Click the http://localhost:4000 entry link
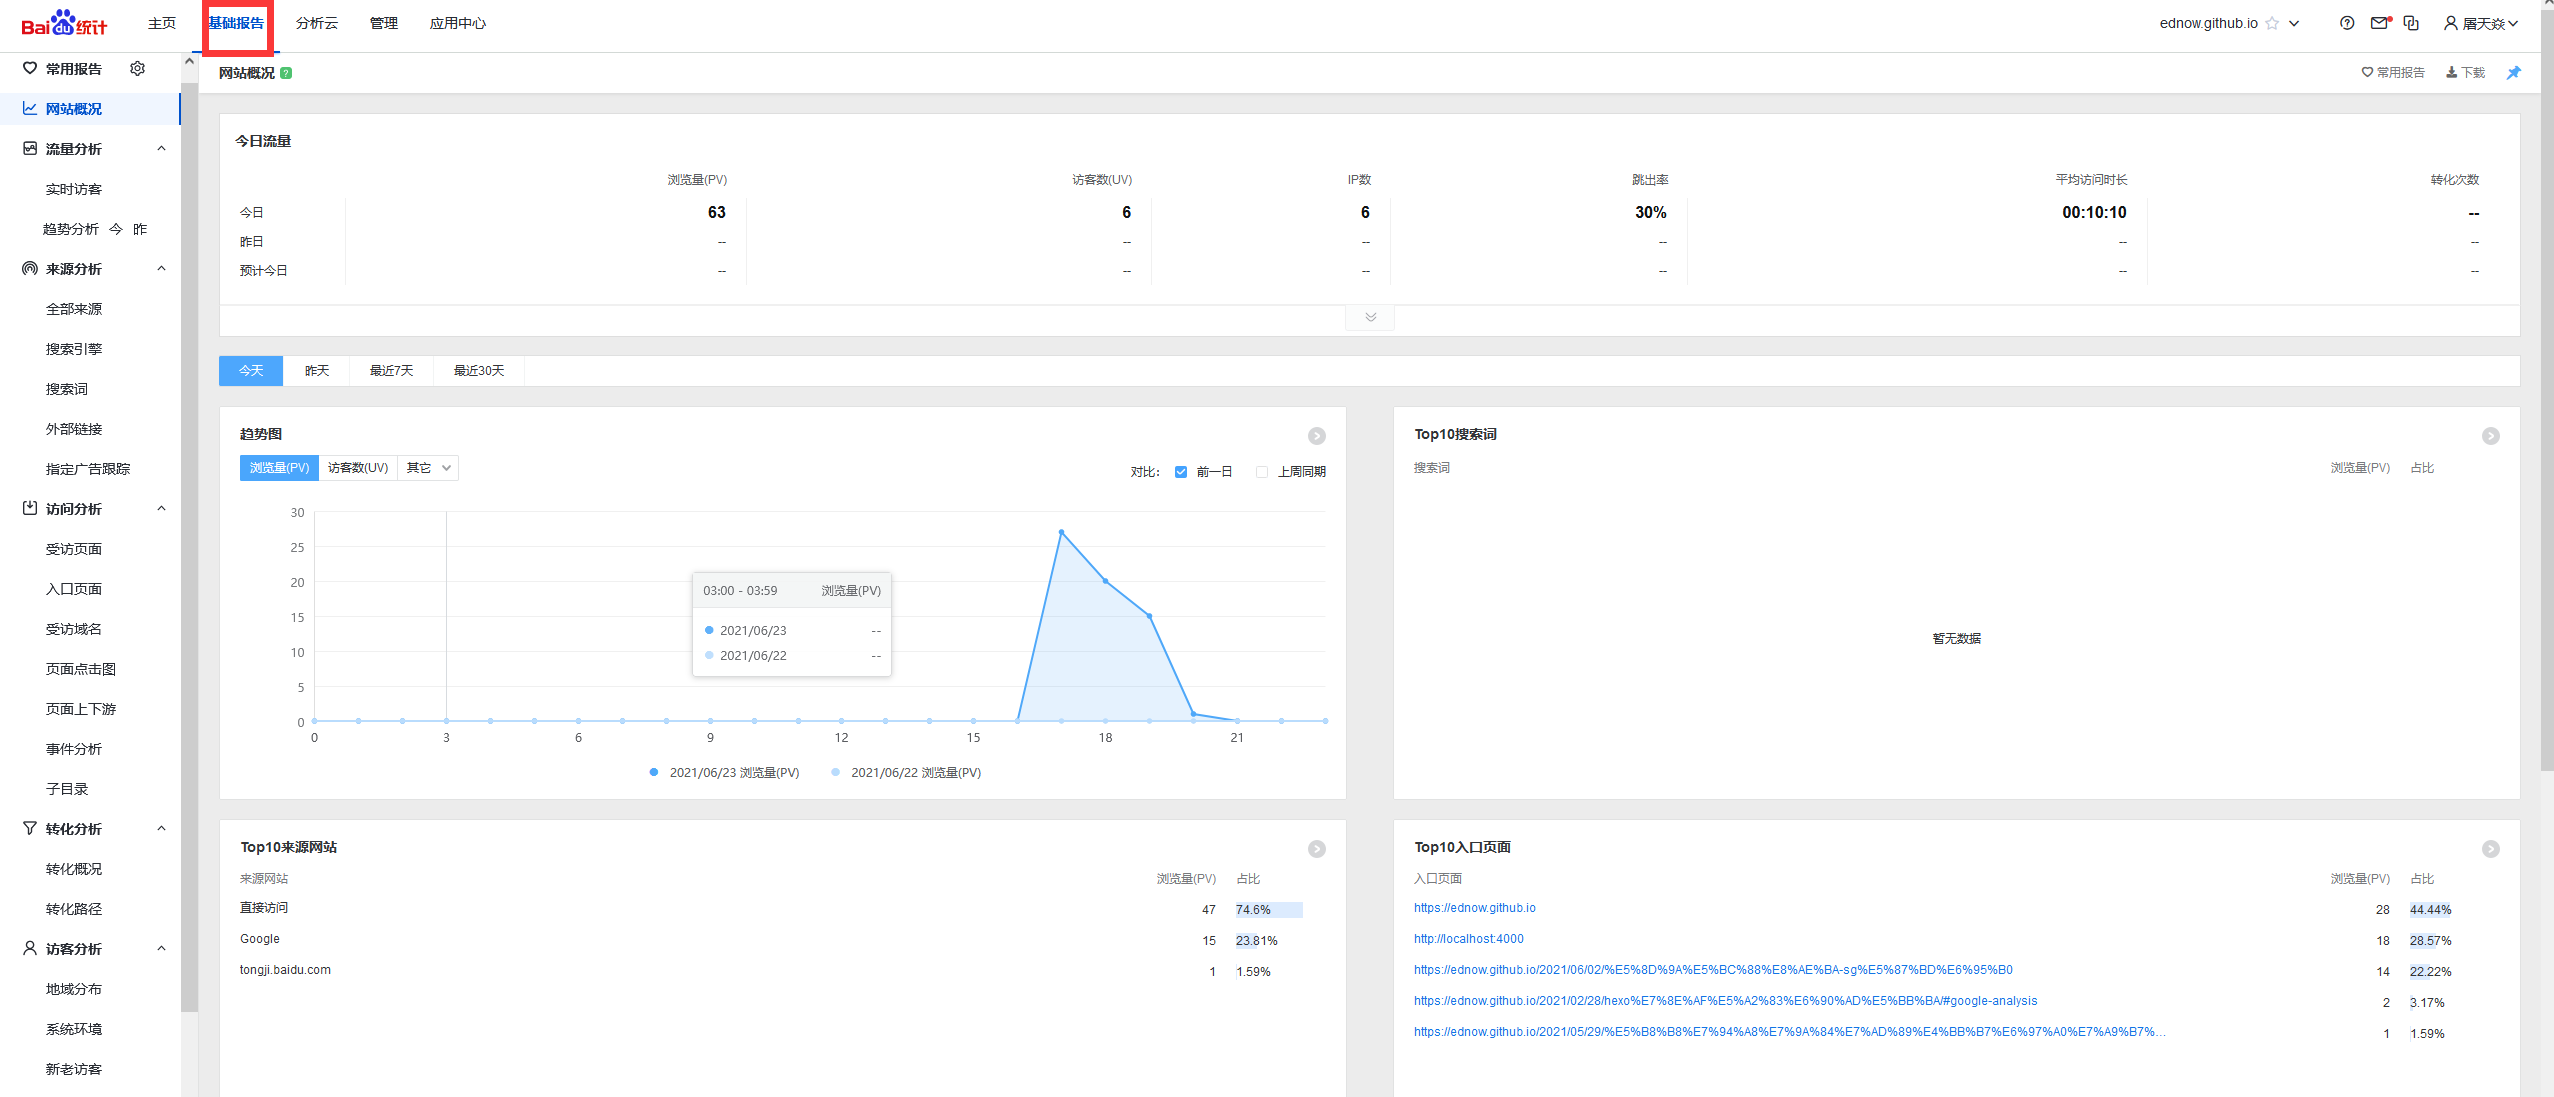This screenshot has height=1097, width=2554. (x=1468, y=939)
